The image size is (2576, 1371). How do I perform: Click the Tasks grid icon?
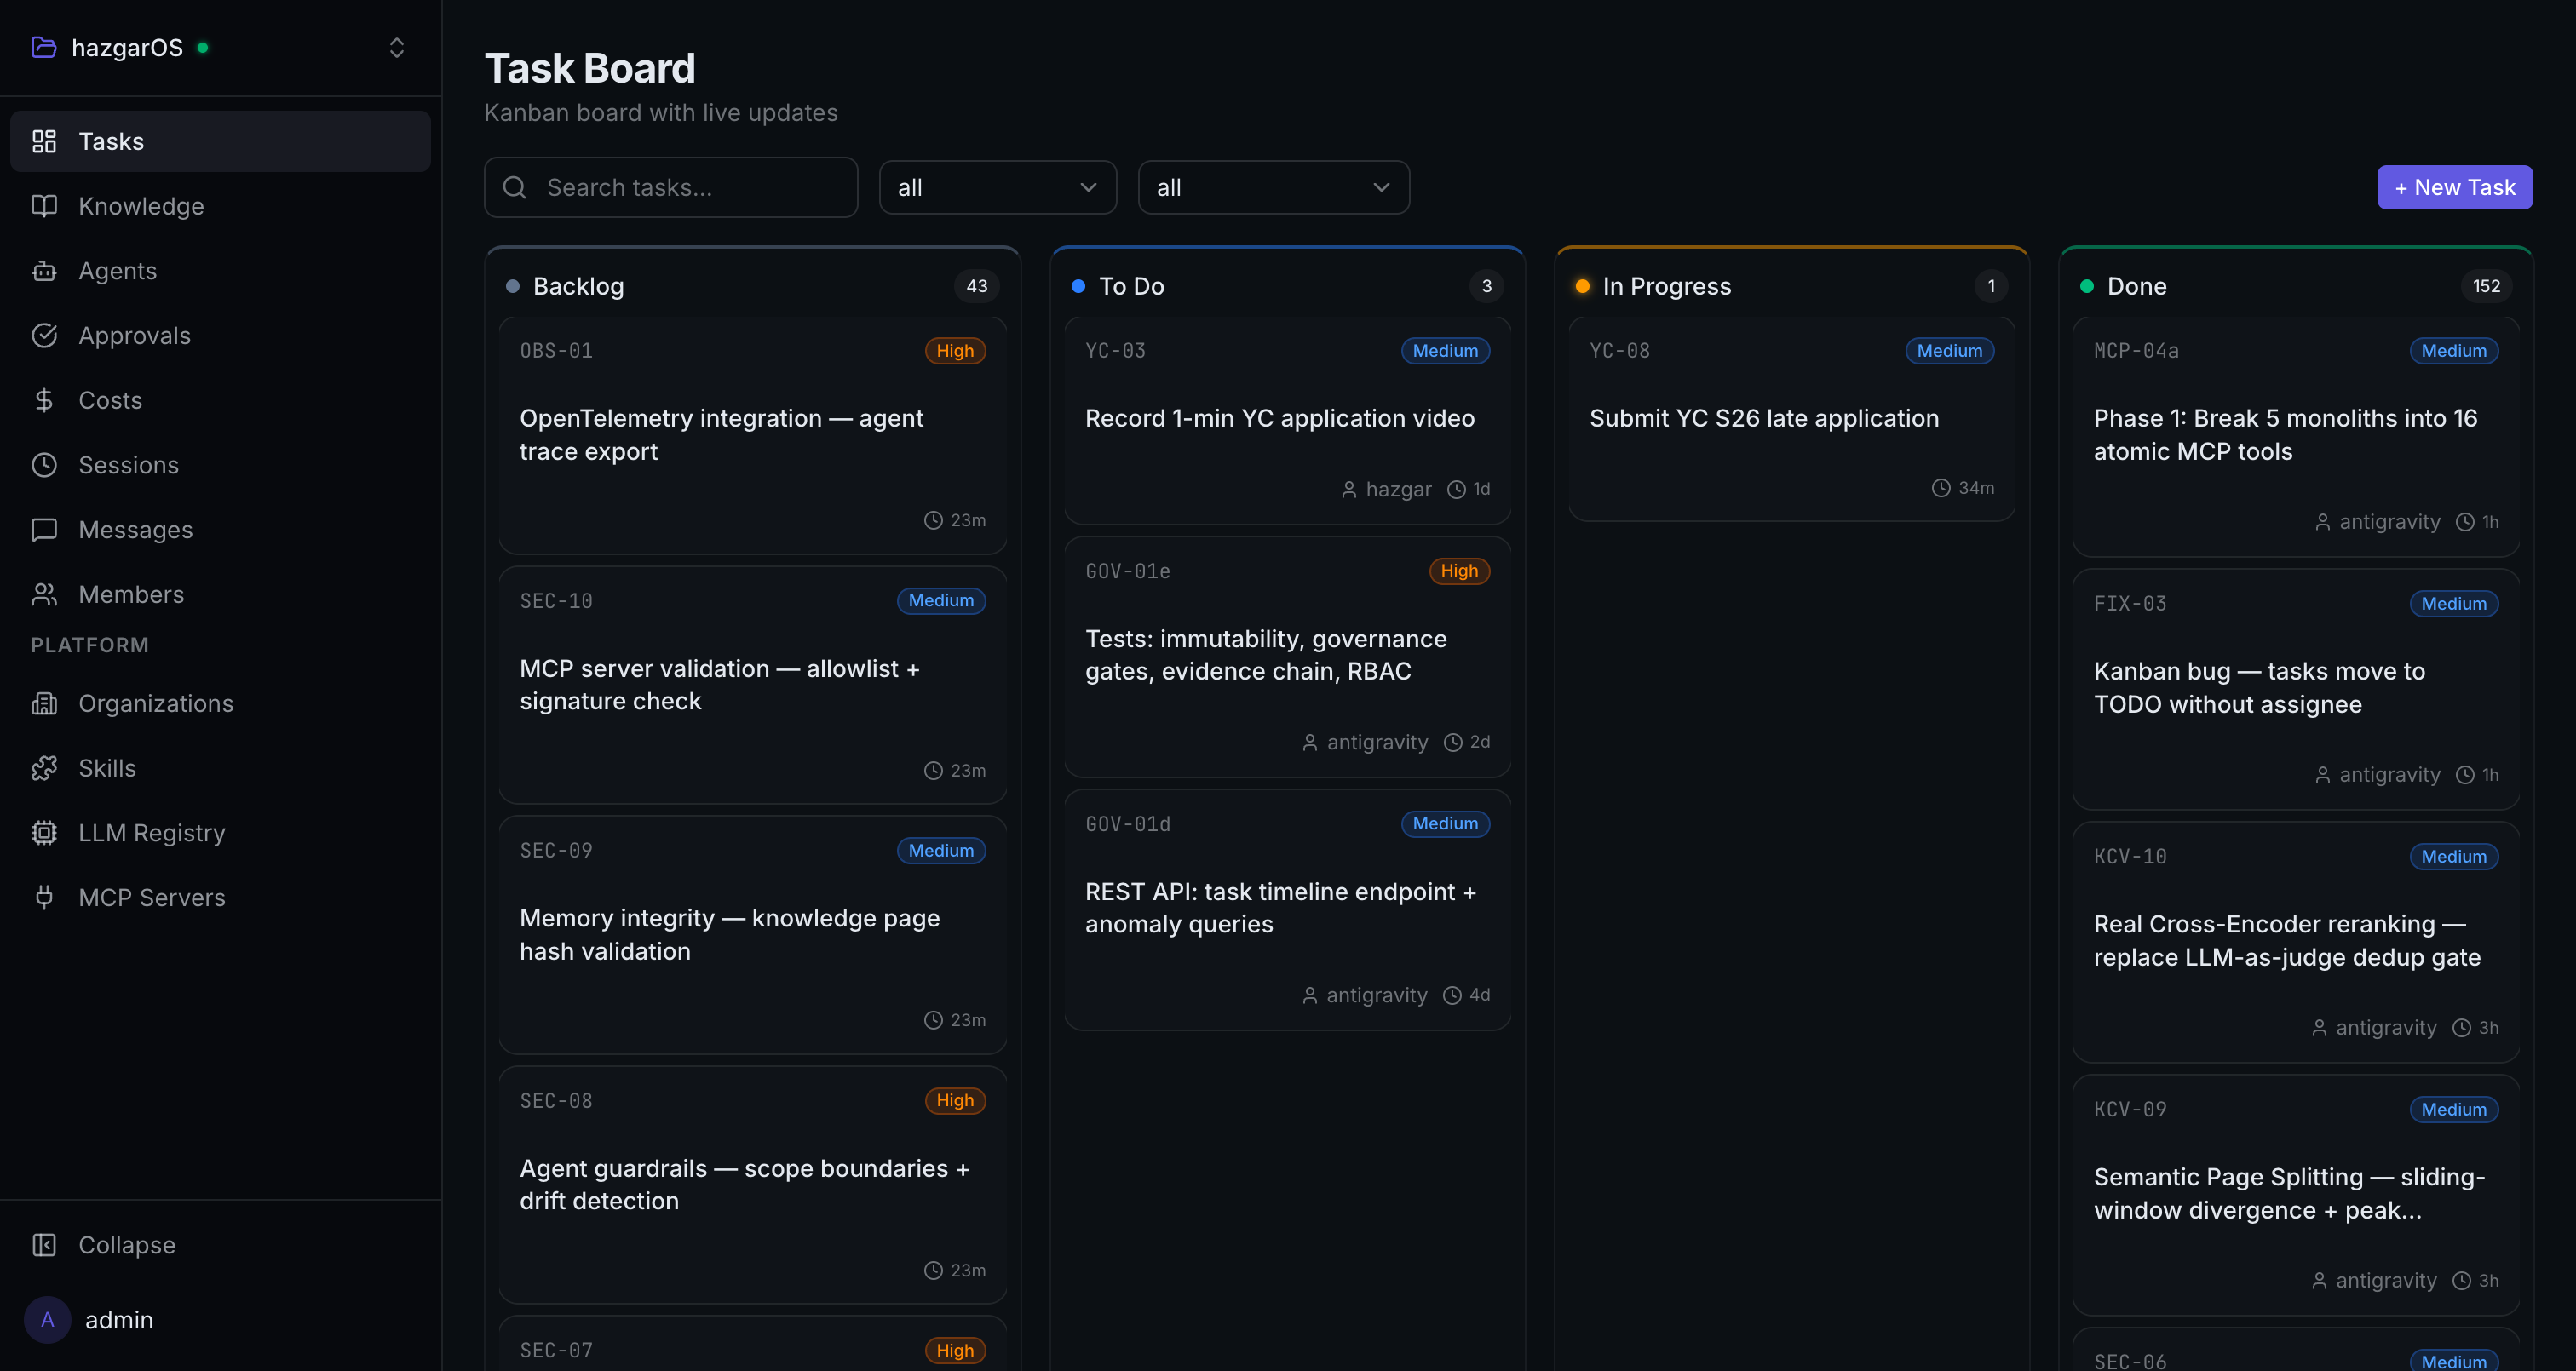pyautogui.click(x=44, y=141)
